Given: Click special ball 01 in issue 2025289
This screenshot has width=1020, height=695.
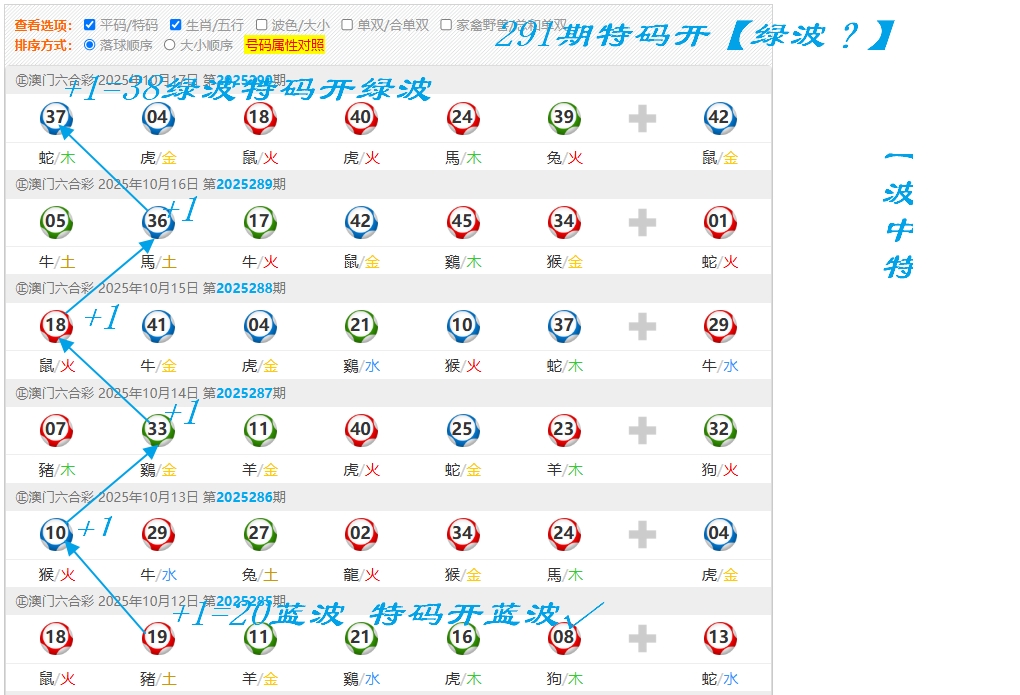Looking at the screenshot, I should point(719,222).
